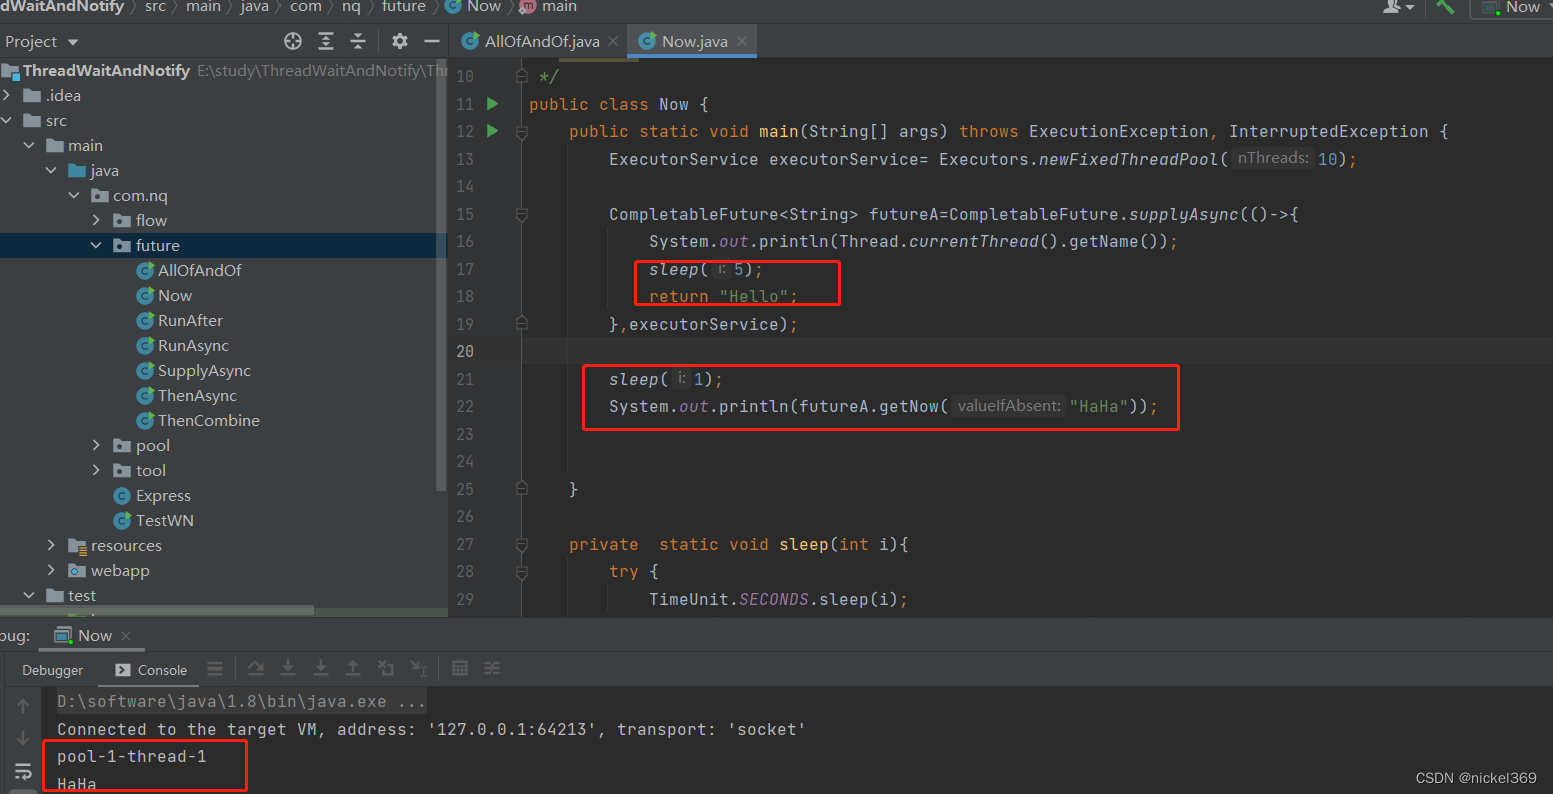Show execution point icon in debug toolbar

(215, 669)
